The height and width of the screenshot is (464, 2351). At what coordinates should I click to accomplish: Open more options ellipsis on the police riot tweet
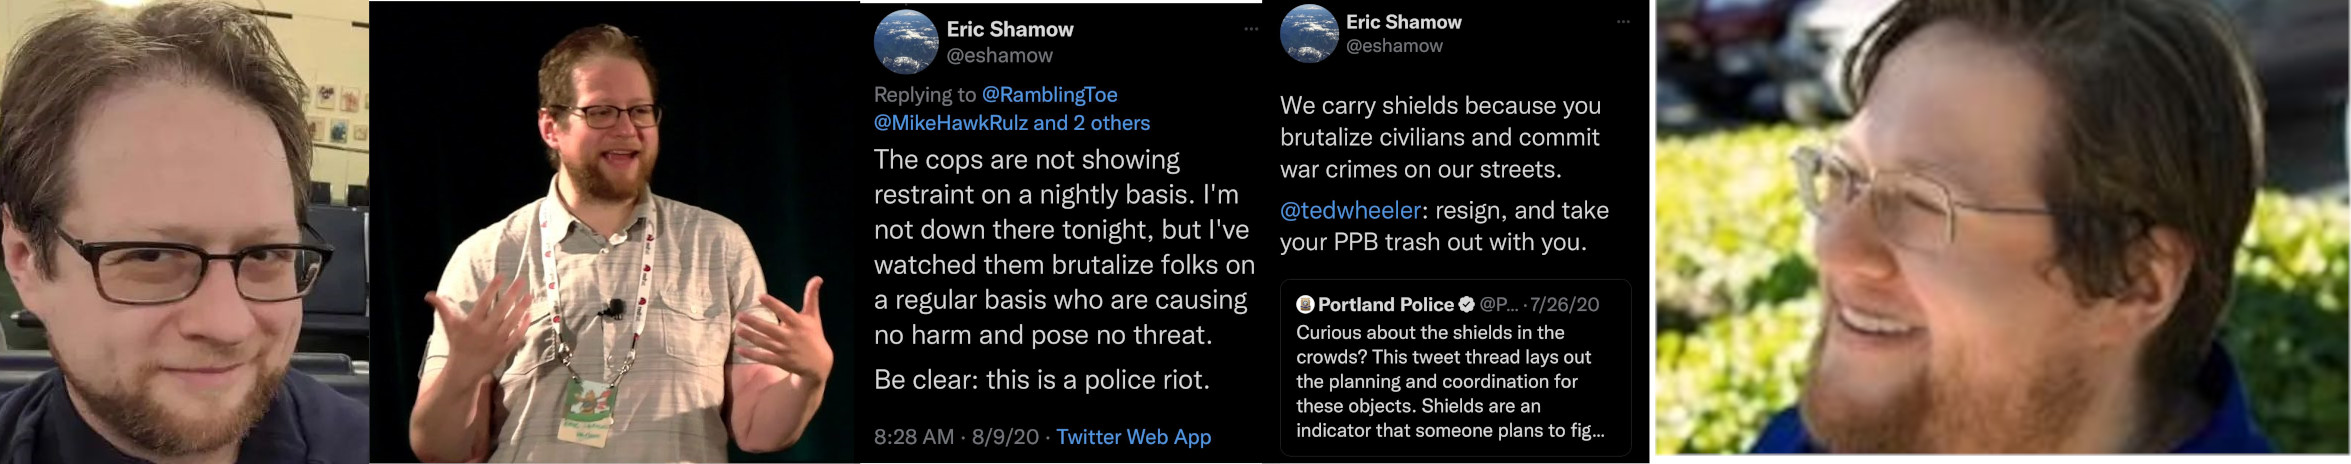1251,29
